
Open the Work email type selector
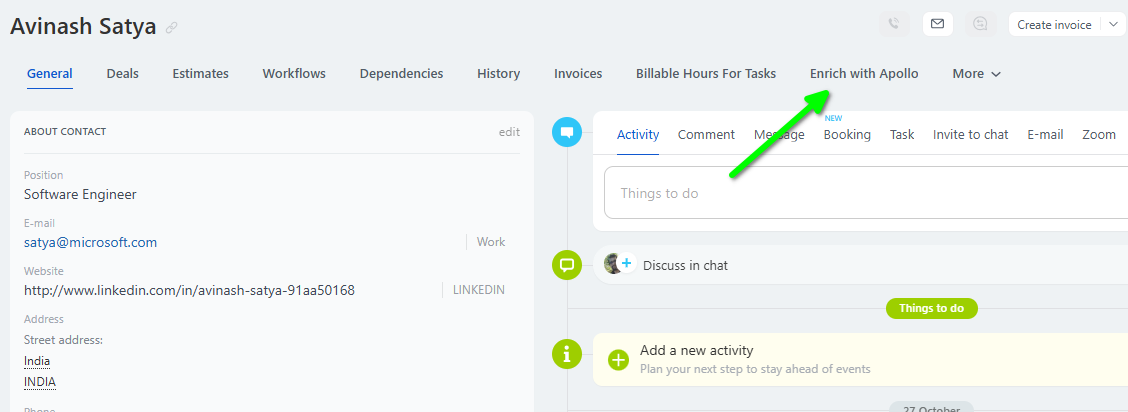[x=490, y=242]
